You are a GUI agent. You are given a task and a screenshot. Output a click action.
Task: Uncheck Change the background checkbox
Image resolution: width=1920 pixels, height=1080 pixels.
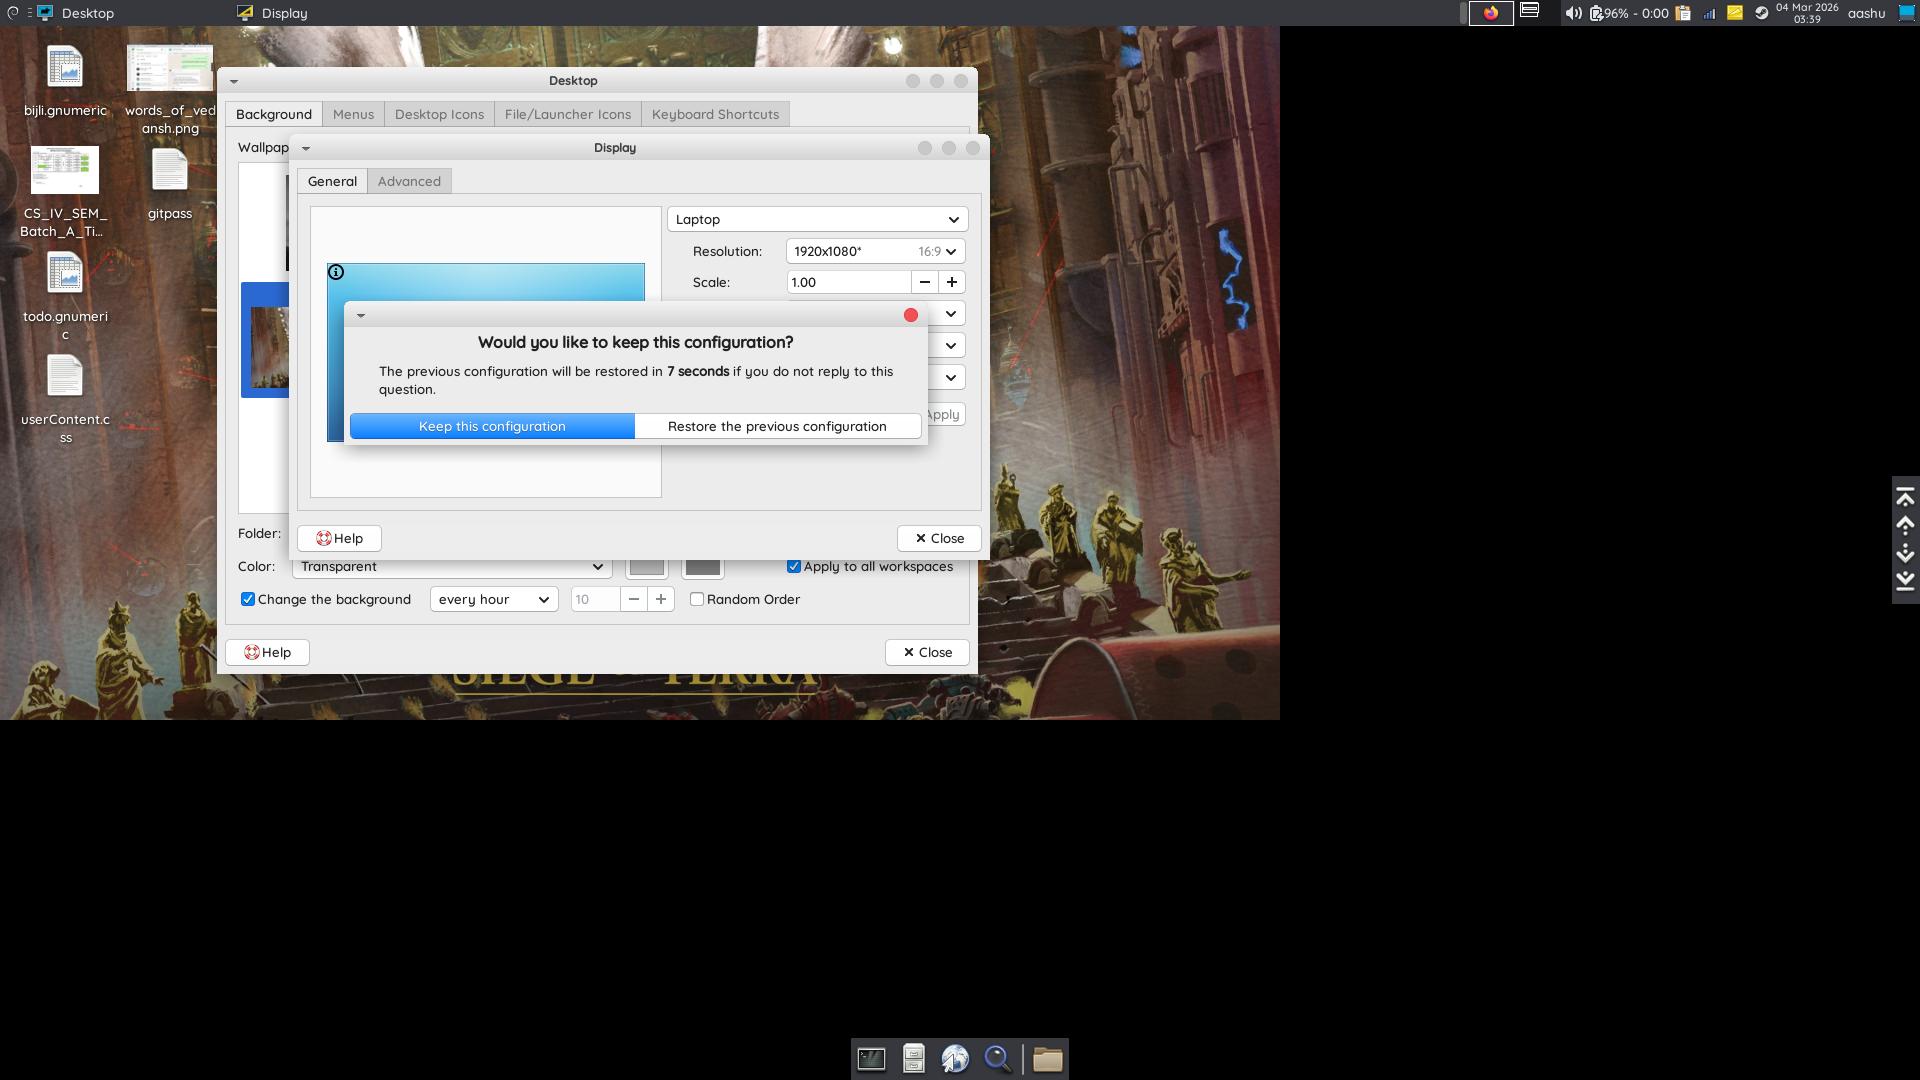click(x=248, y=599)
